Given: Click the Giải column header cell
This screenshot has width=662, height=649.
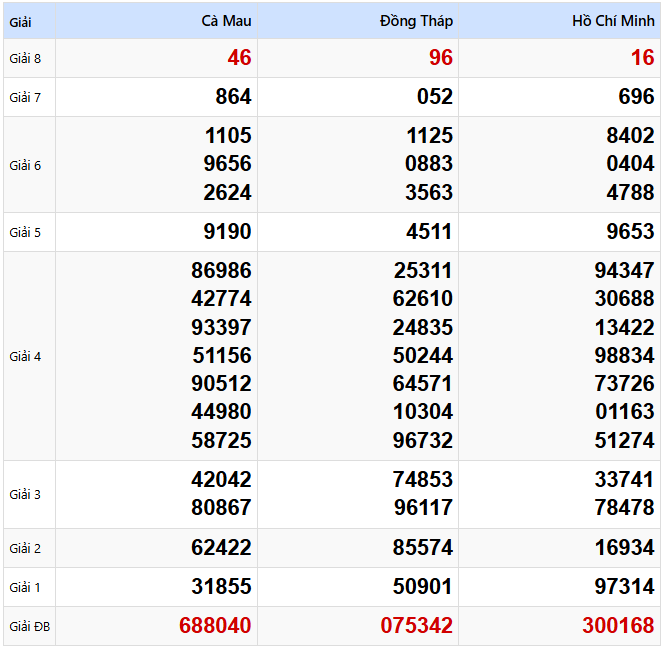Looking at the screenshot, I should click(x=21, y=21).
